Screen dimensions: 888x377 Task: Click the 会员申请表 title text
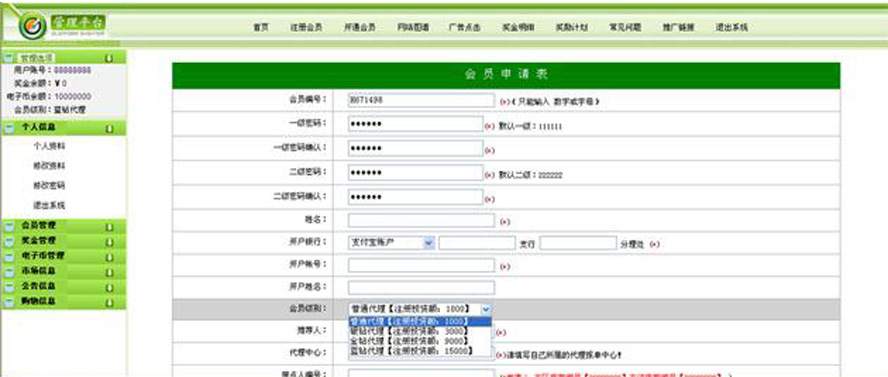tap(506, 75)
